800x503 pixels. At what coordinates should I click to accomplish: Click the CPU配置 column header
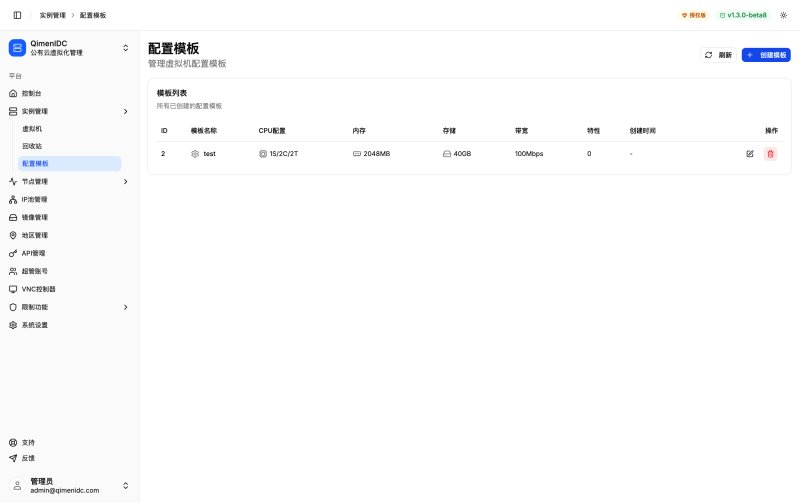[272, 131]
